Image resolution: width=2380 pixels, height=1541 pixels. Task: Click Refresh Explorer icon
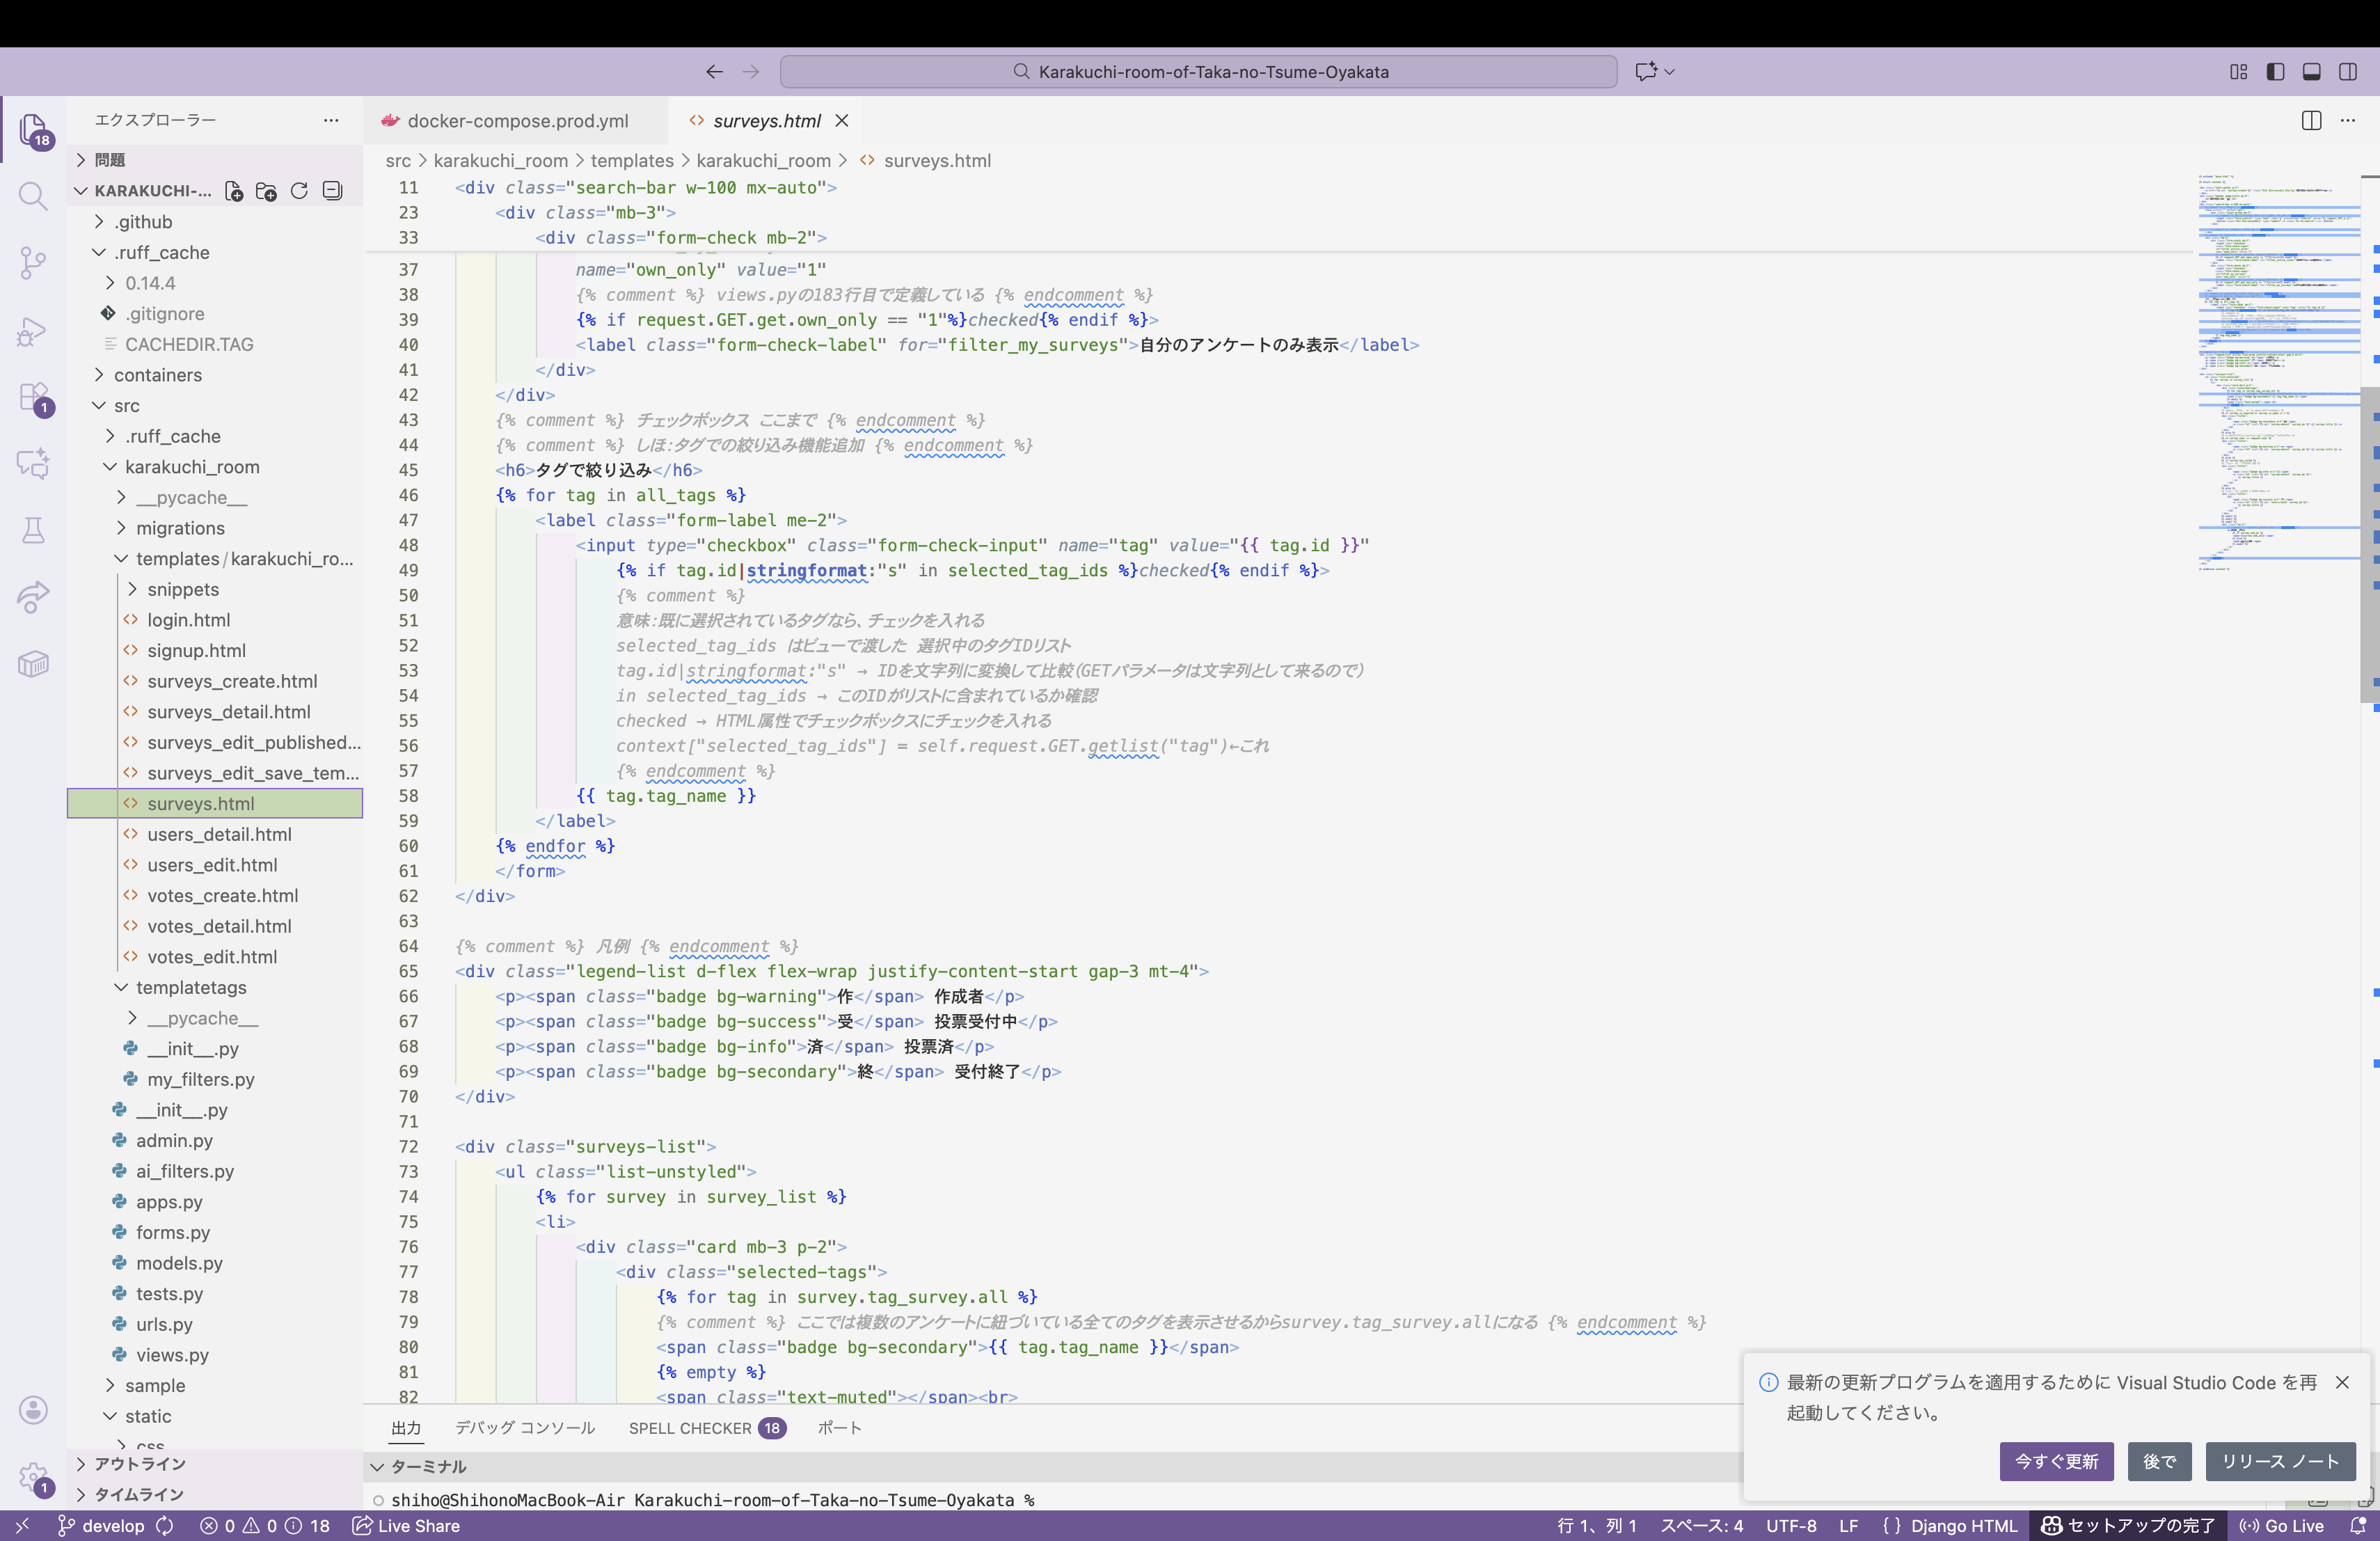tap(299, 191)
